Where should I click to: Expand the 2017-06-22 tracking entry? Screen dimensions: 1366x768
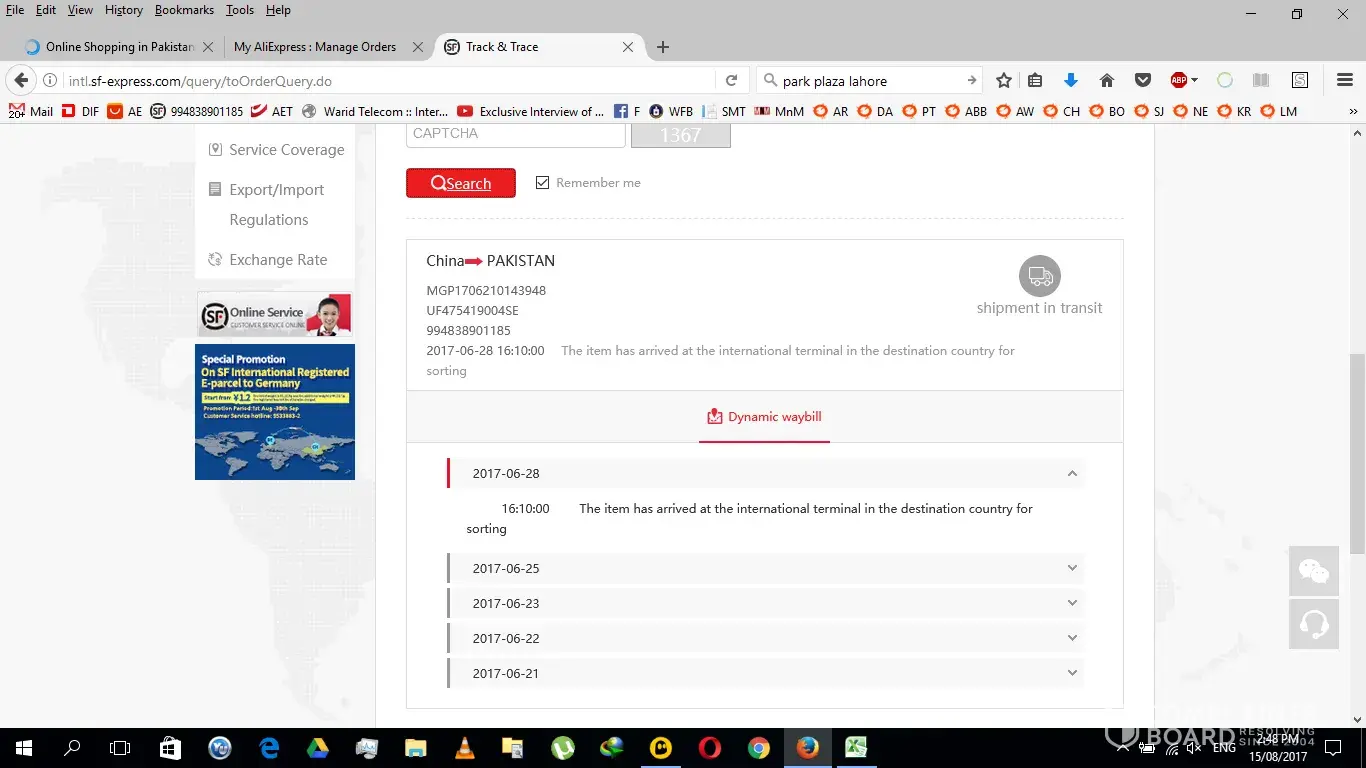coord(1072,638)
